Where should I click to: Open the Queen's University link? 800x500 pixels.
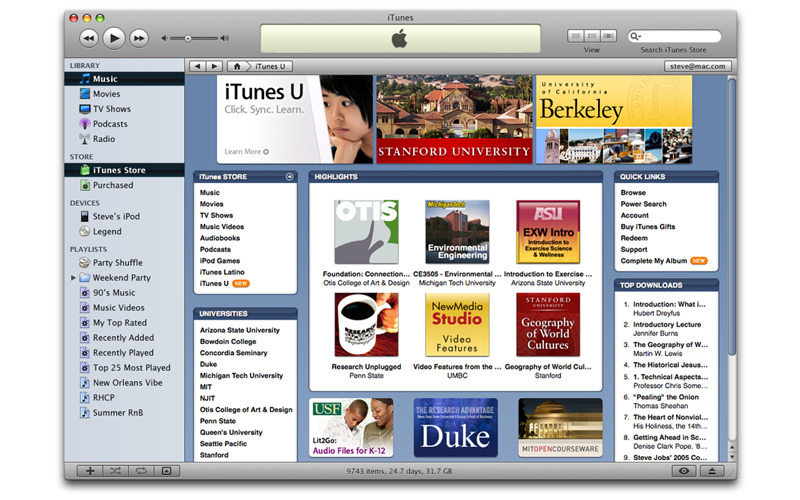[x=231, y=432]
